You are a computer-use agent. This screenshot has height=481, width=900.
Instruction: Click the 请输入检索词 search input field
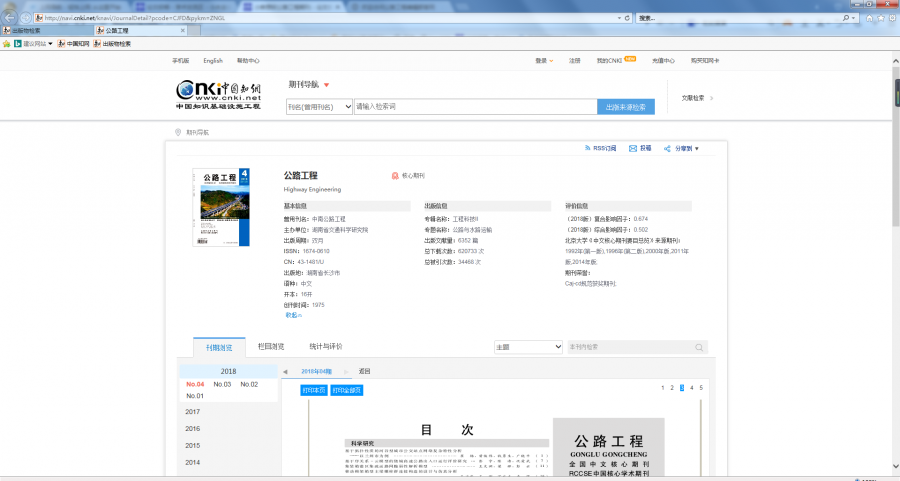[475, 106]
